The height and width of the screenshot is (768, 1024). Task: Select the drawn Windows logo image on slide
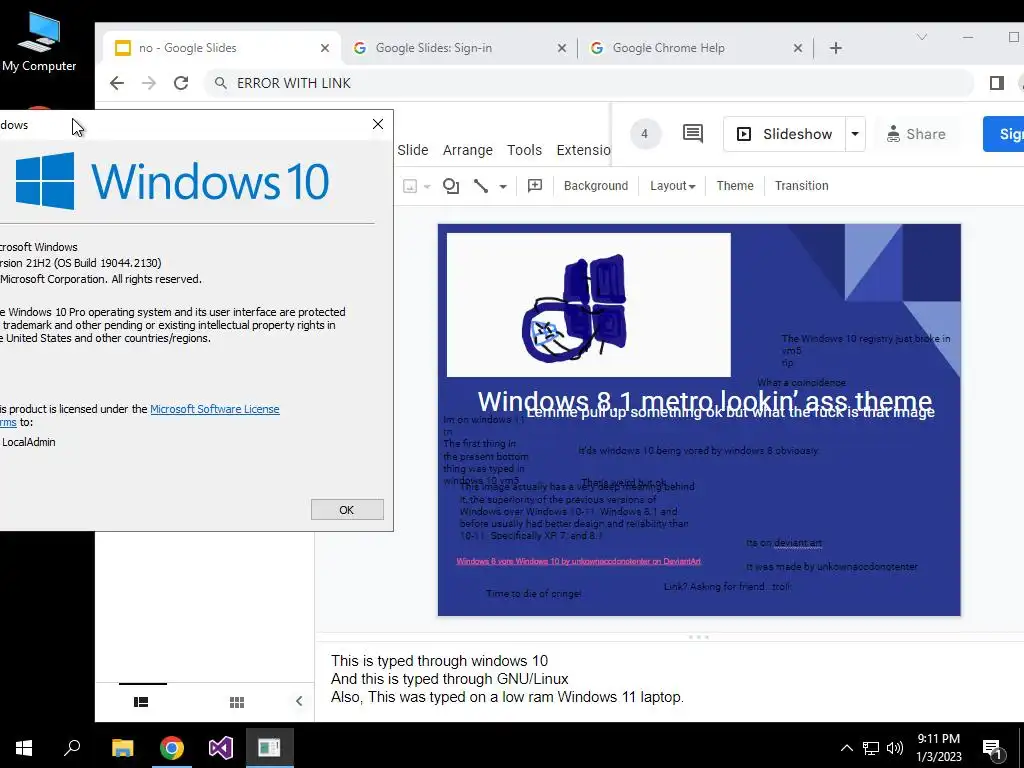pos(588,305)
